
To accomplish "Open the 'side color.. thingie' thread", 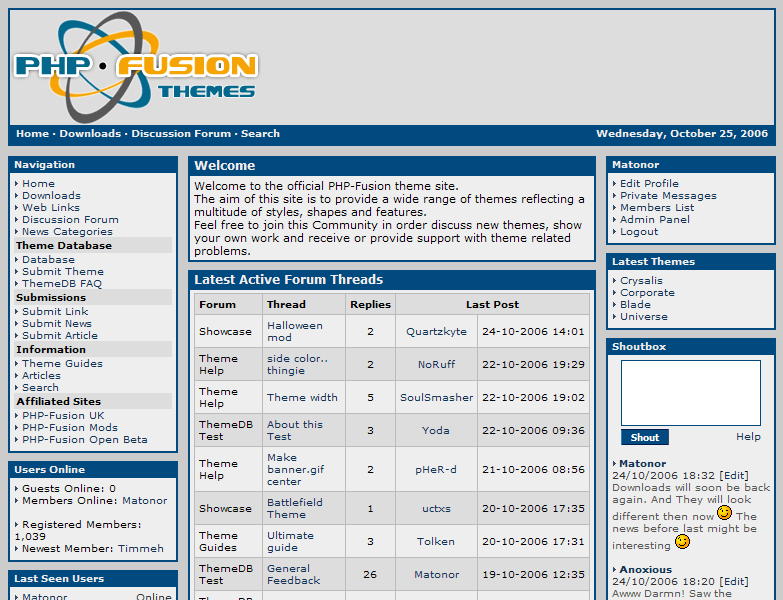I will (297, 364).
